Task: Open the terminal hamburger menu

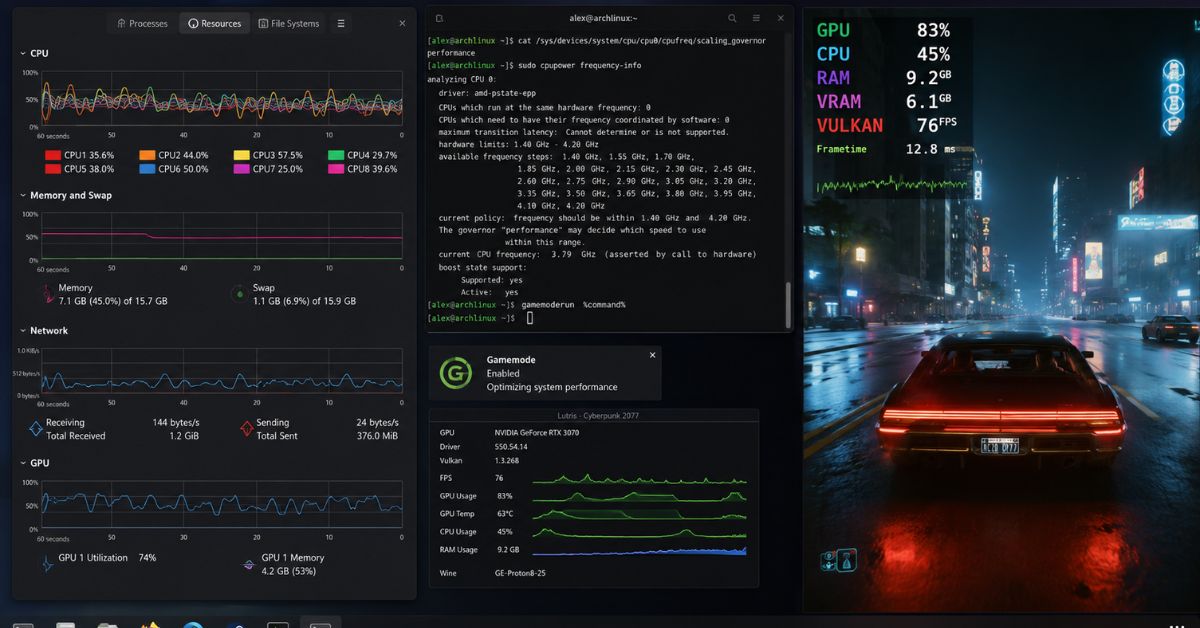Action: (x=756, y=19)
